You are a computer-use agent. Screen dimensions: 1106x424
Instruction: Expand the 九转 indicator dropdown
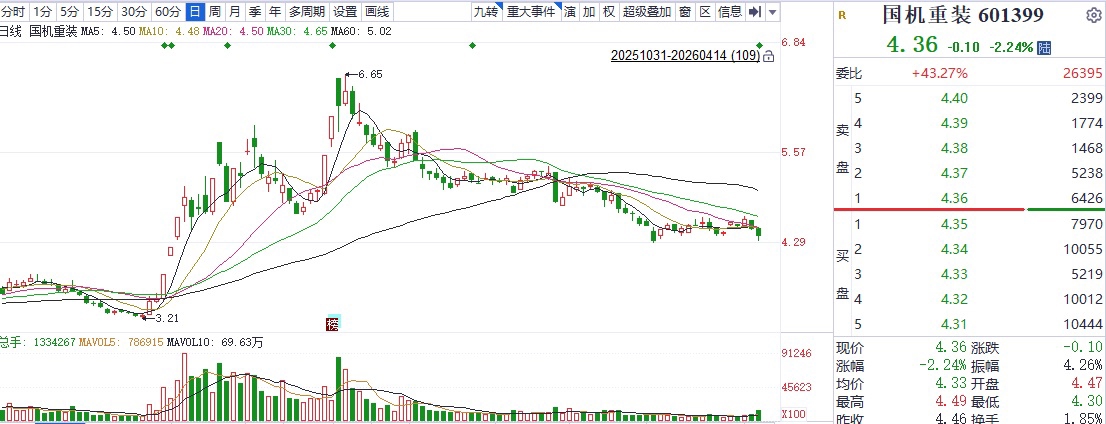tap(485, 12)
